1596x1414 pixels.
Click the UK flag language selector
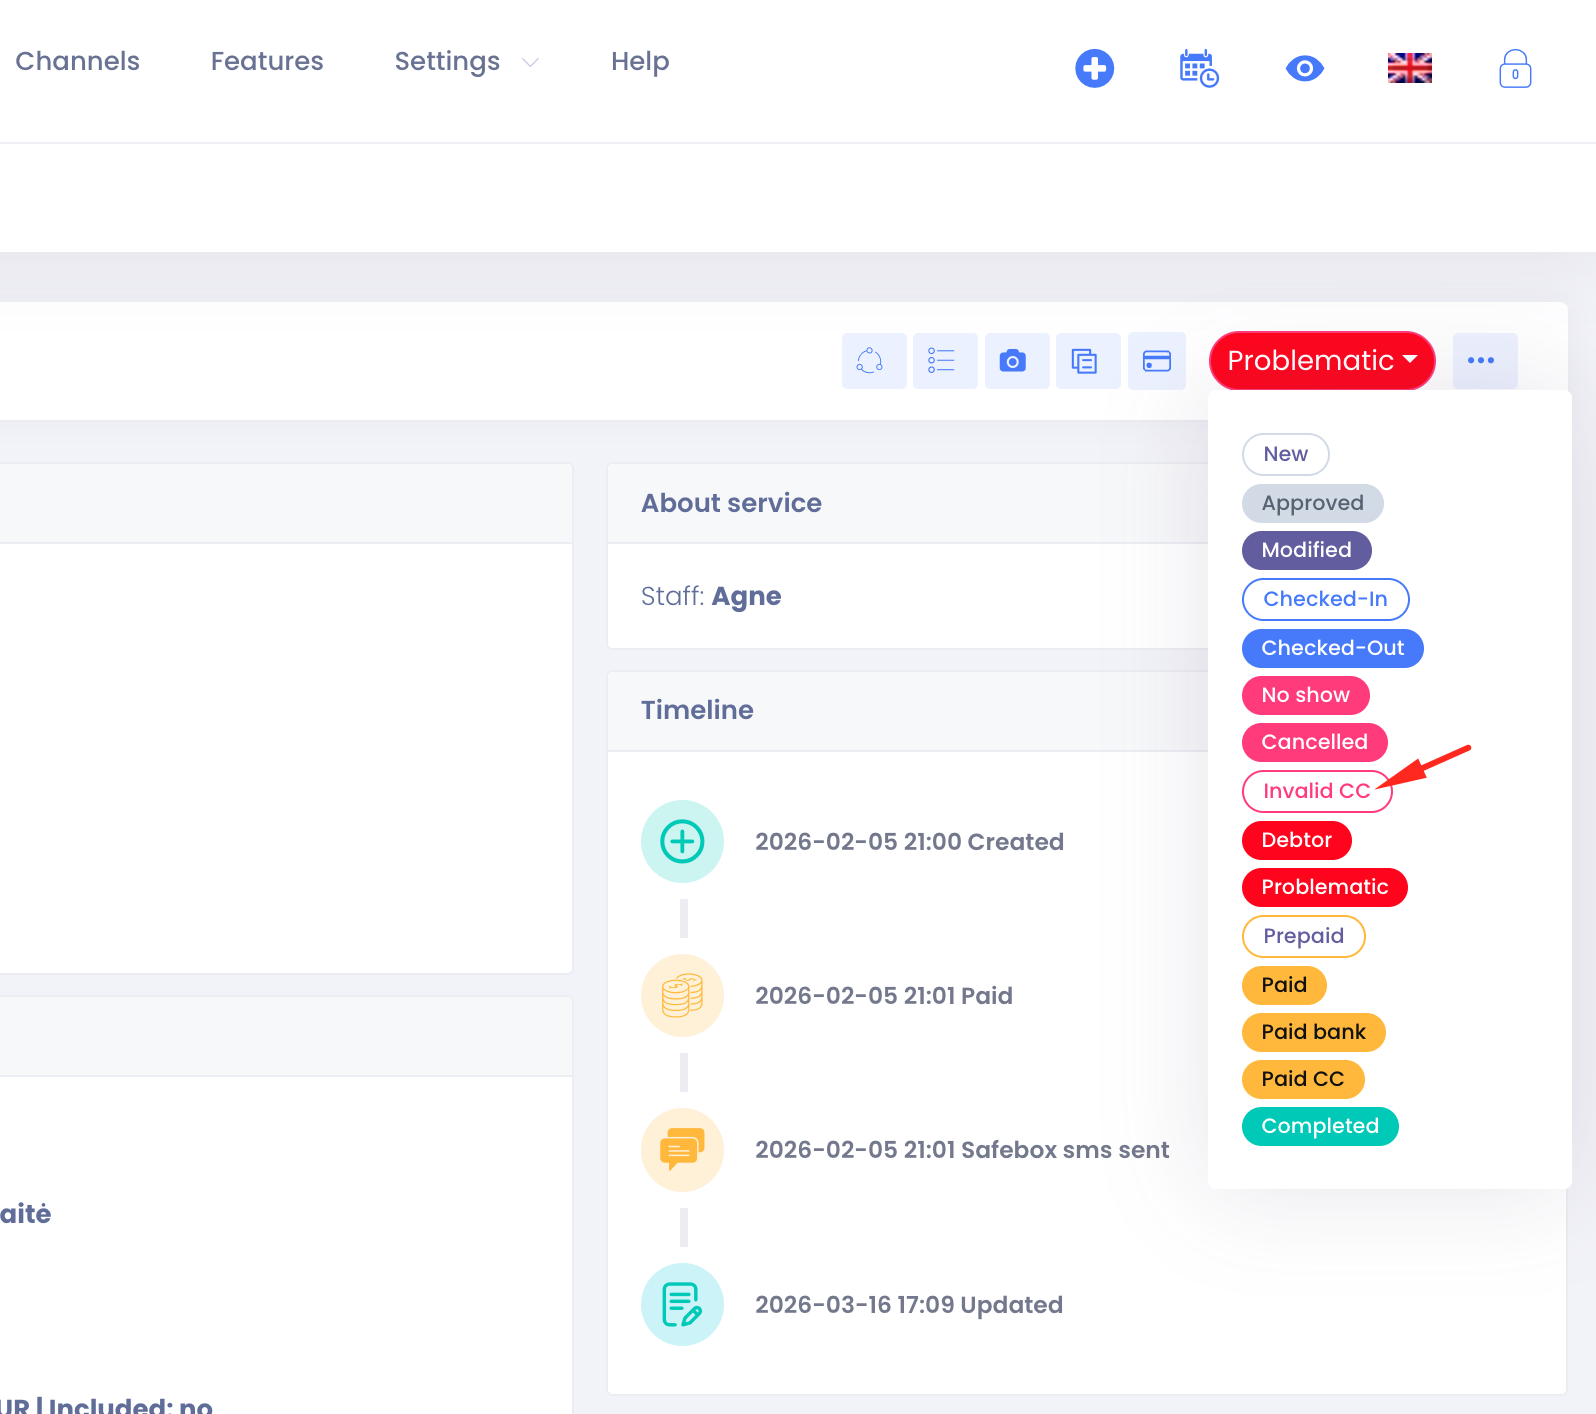coord(1409,69)
